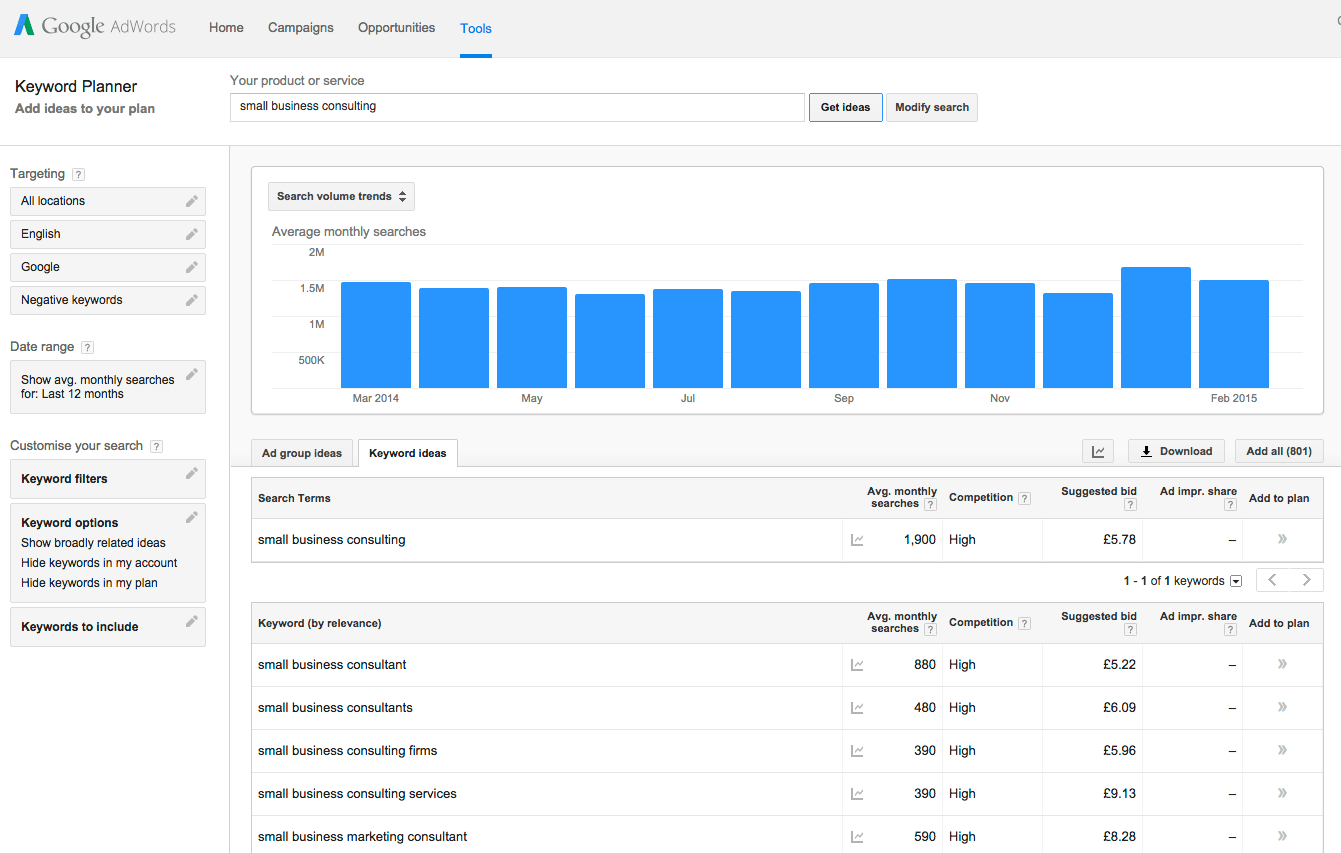Open the Last 12 months date range box

[108, 387]
